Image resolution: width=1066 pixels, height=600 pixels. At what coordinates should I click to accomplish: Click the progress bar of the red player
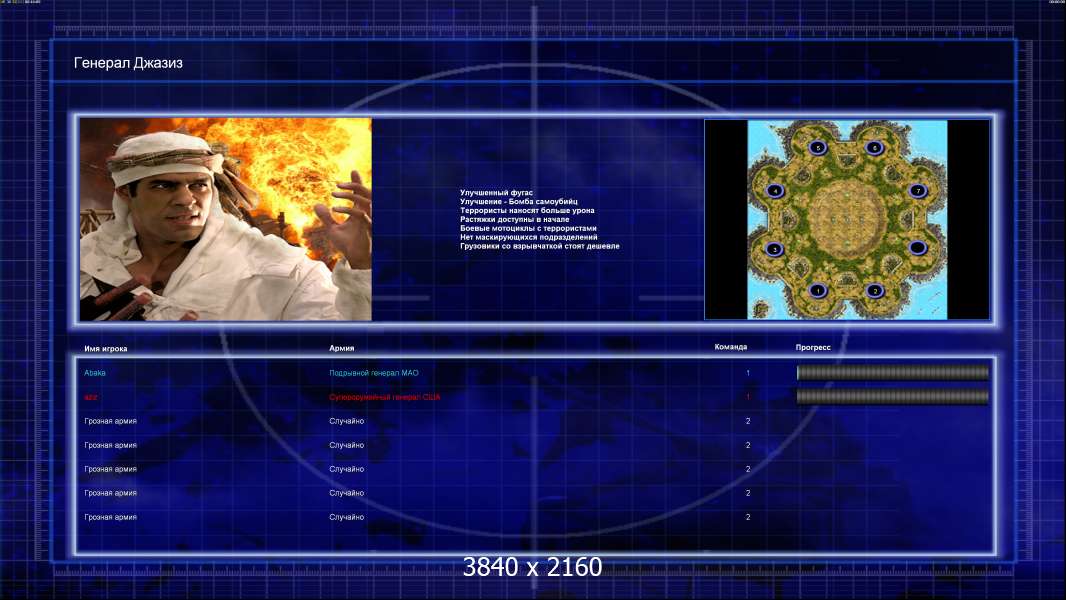click(892, 397)
